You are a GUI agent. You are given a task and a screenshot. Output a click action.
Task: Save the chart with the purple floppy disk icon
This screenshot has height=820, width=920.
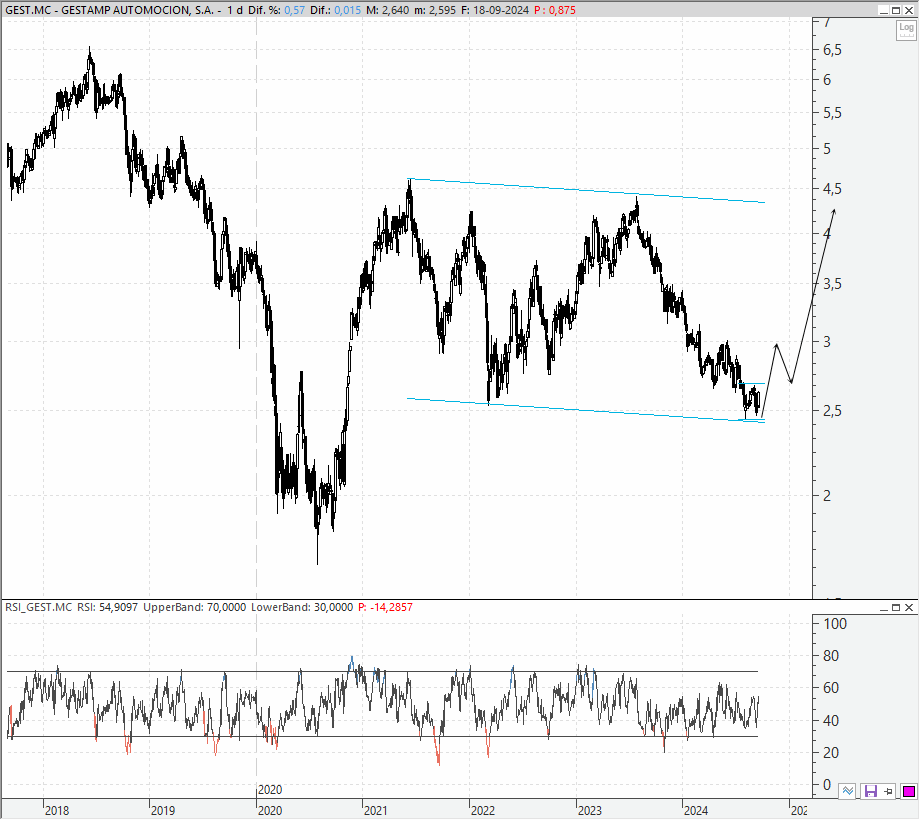(871, 791)
